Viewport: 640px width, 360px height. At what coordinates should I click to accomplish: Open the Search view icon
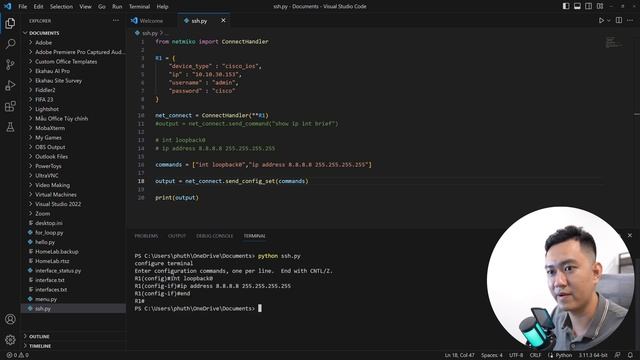tap(10, 44)
